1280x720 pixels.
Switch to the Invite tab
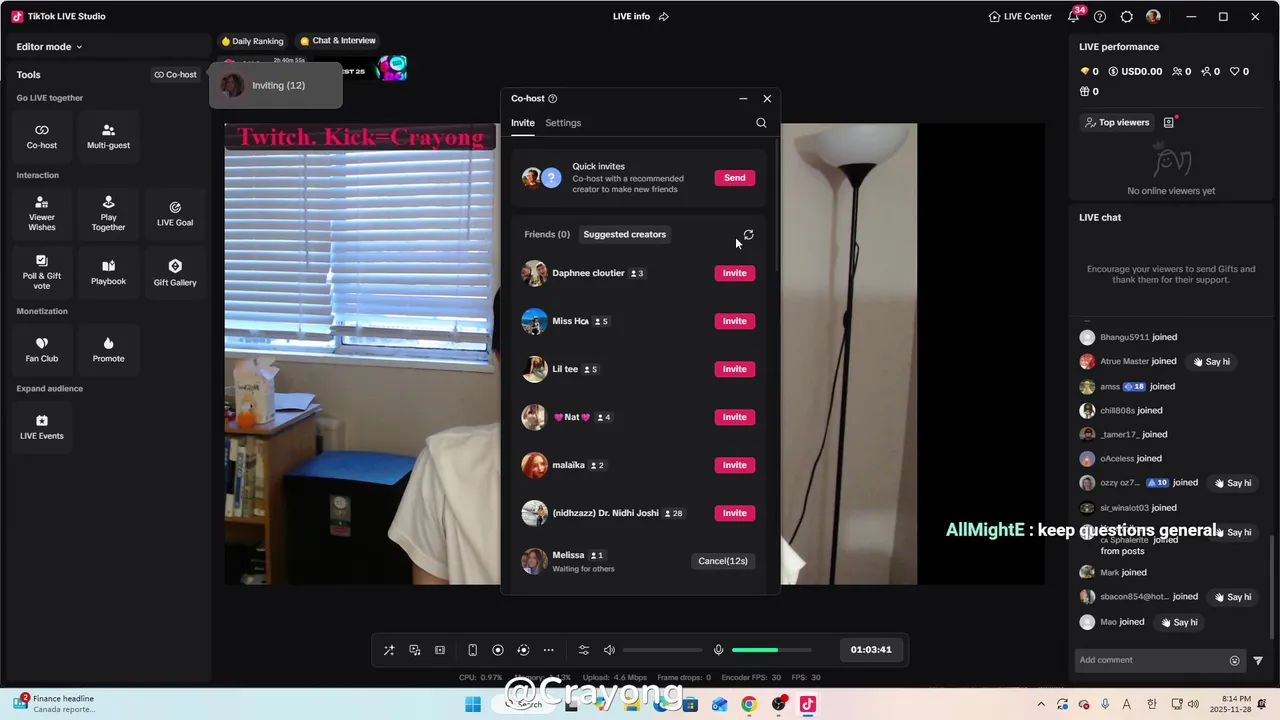[x=522, y=123]
